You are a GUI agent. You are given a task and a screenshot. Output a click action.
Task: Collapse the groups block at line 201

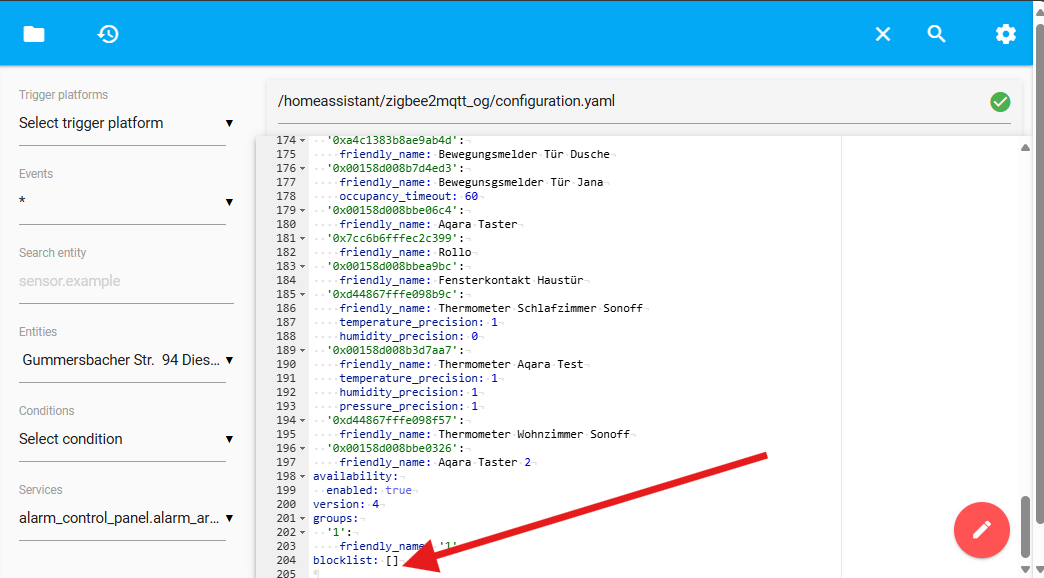[x=304, y=519]
